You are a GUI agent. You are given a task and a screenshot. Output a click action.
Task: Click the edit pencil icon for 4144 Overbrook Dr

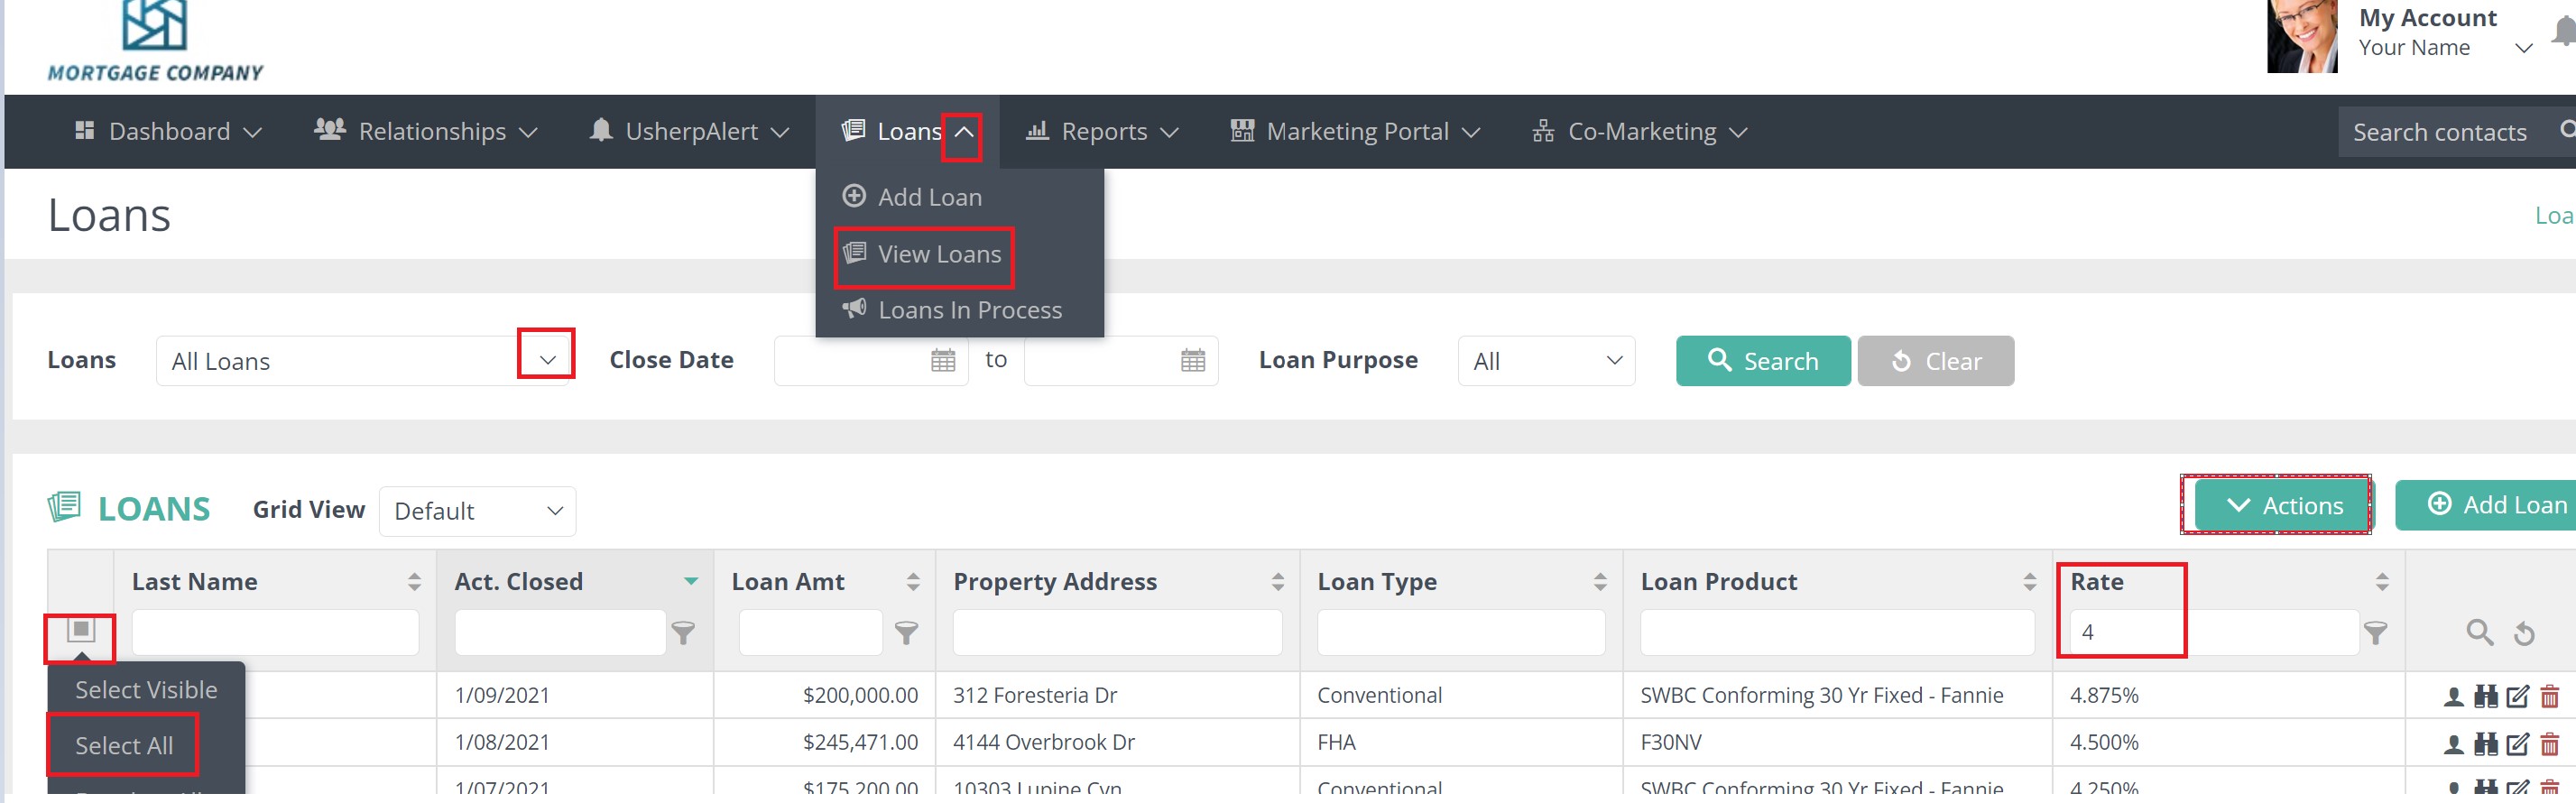point(2517,743)
